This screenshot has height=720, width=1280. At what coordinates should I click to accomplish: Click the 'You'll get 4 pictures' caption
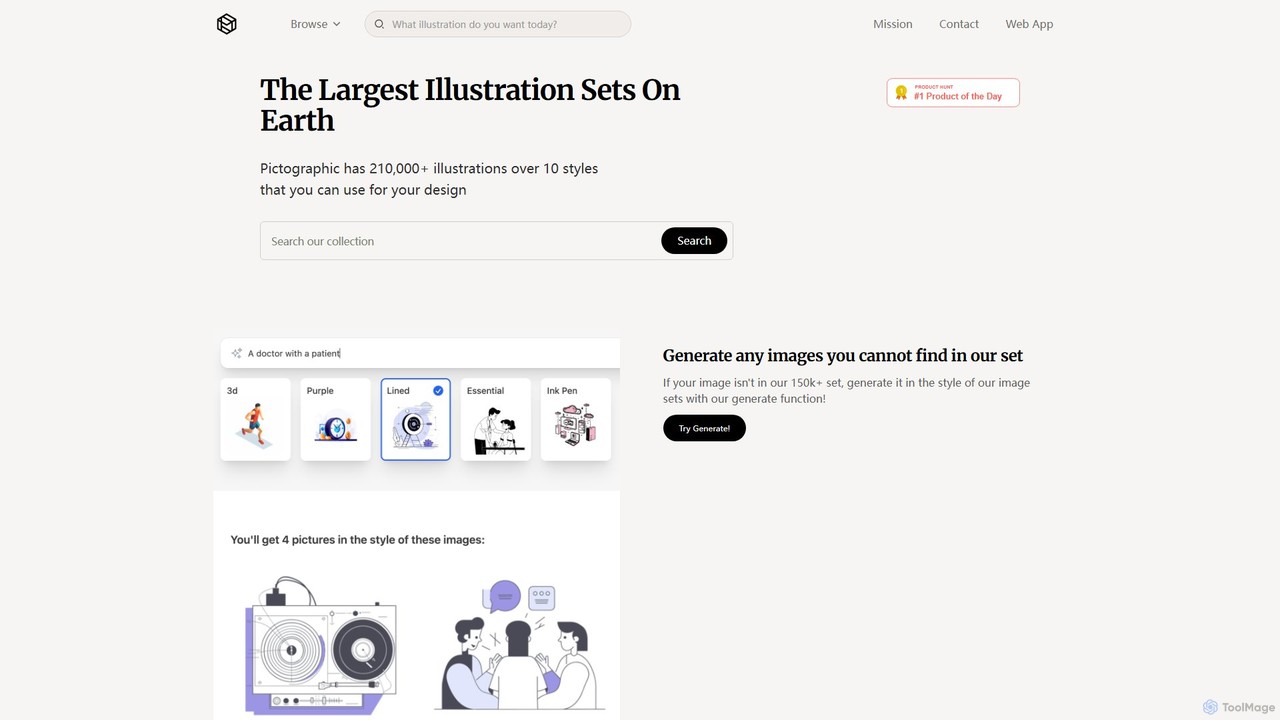tap(357, 540)
